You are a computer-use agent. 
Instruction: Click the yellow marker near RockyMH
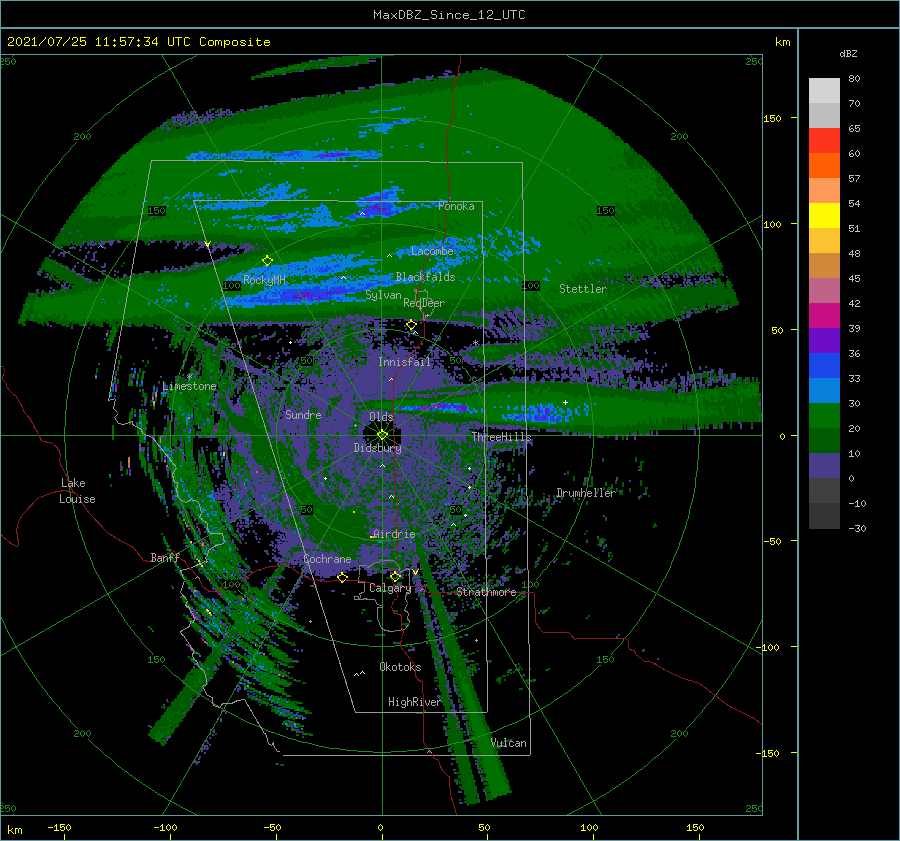click(x=267, y=261)
